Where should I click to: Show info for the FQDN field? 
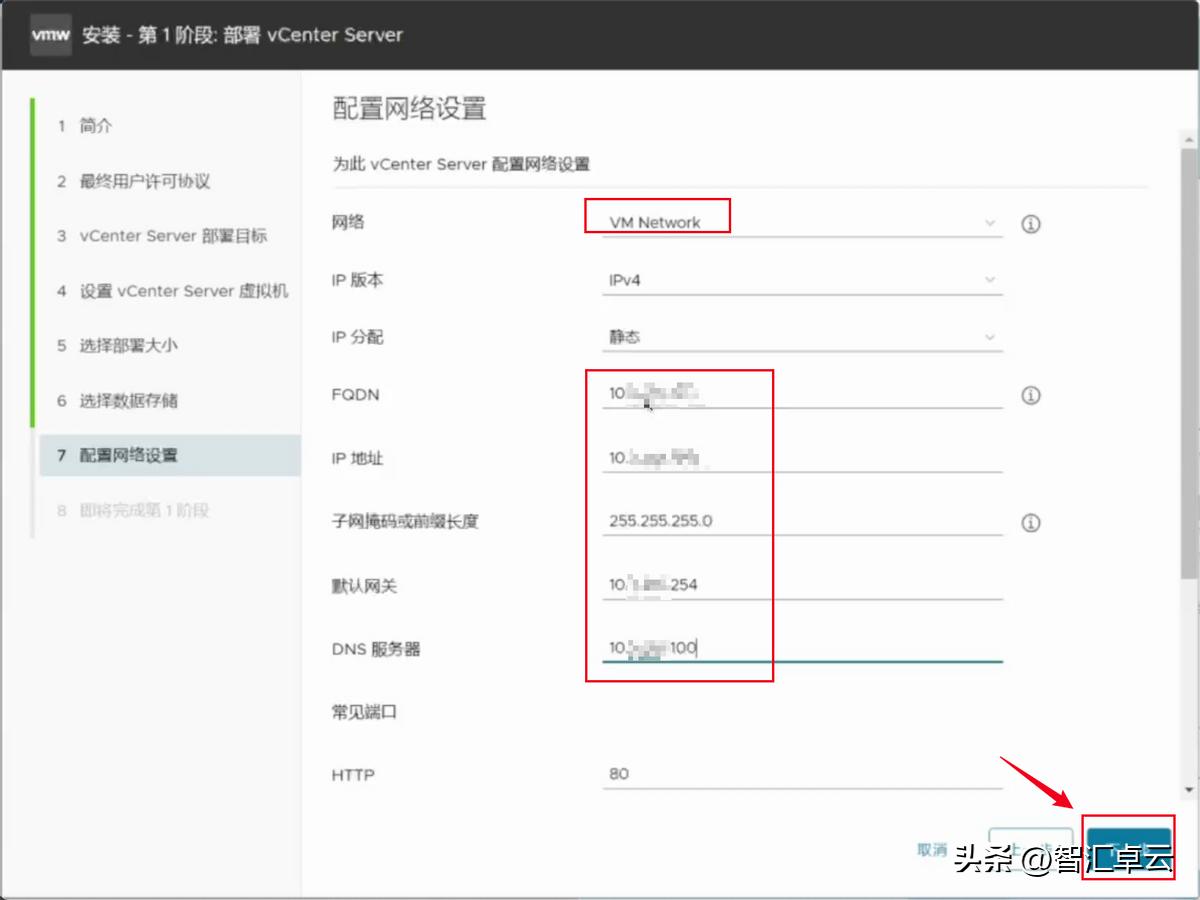click(1031, 396)
